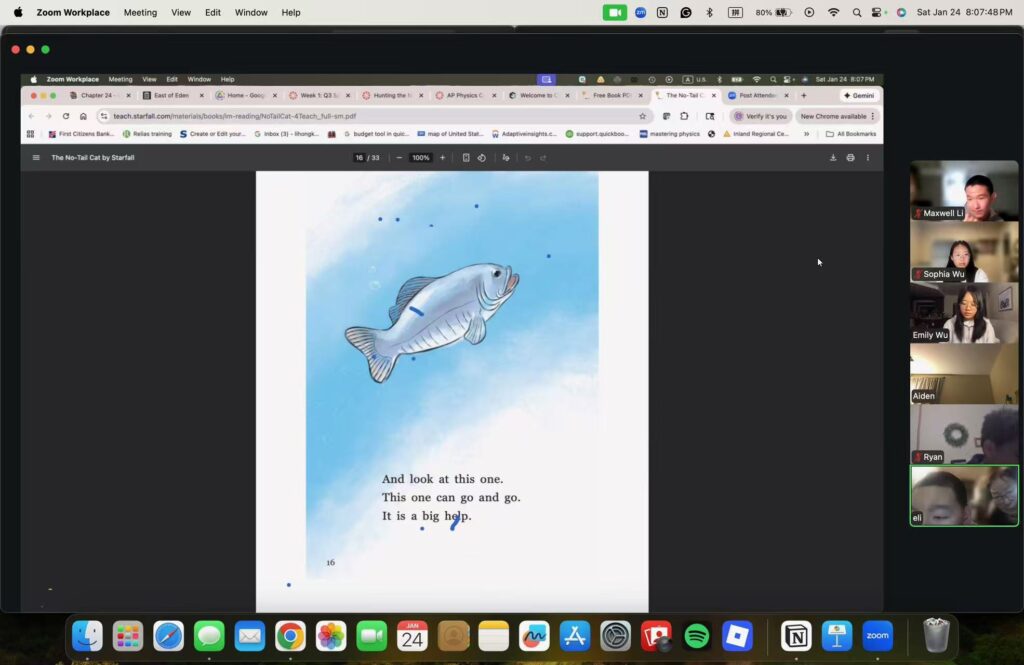Click the New Chrome available button
Viewport: 1024px width, 665px height.
click(834, 116)
